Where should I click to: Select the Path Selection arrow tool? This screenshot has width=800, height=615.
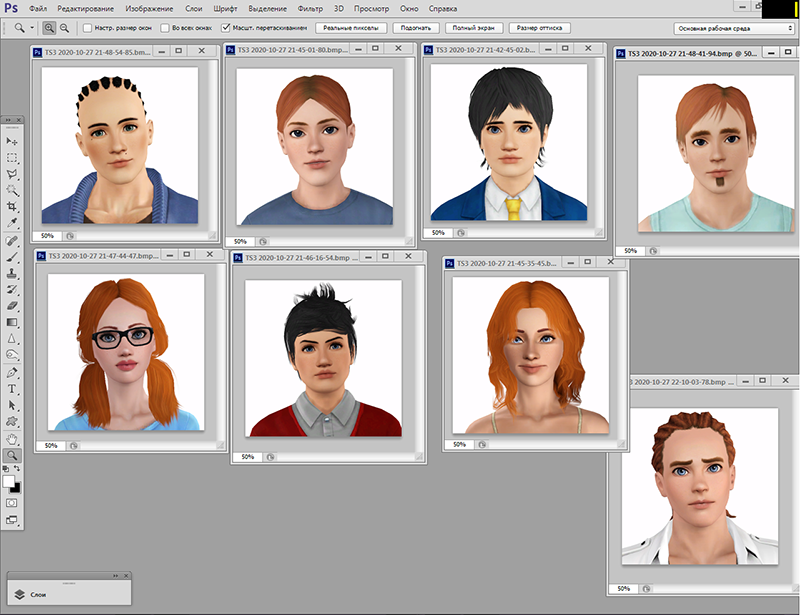(12, 405)
